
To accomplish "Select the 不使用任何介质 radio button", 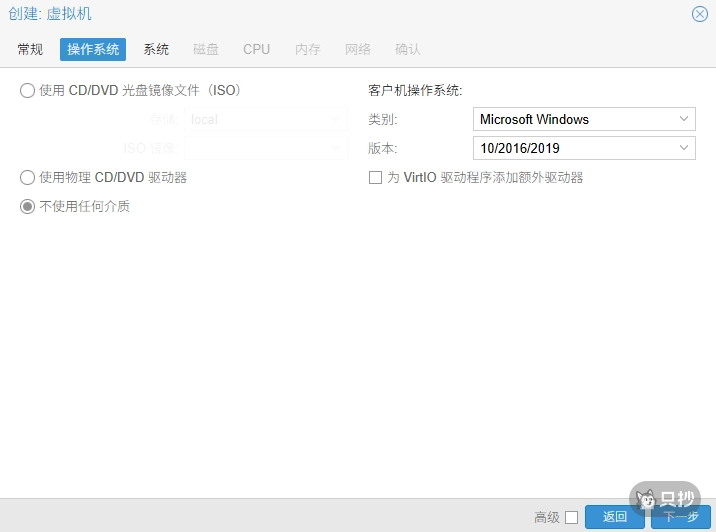I will 28,206.
